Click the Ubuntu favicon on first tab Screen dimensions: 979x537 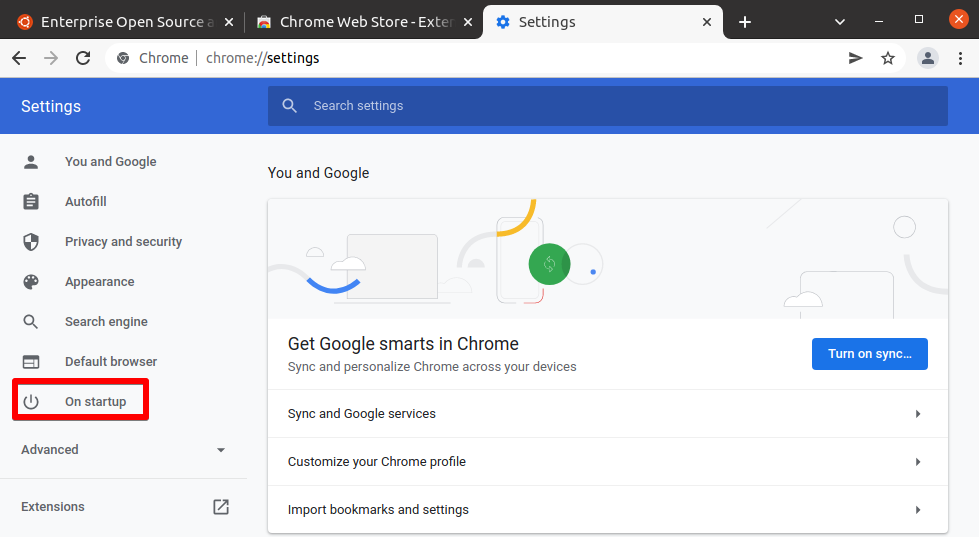pyautogui.click(x=25, y=22)
